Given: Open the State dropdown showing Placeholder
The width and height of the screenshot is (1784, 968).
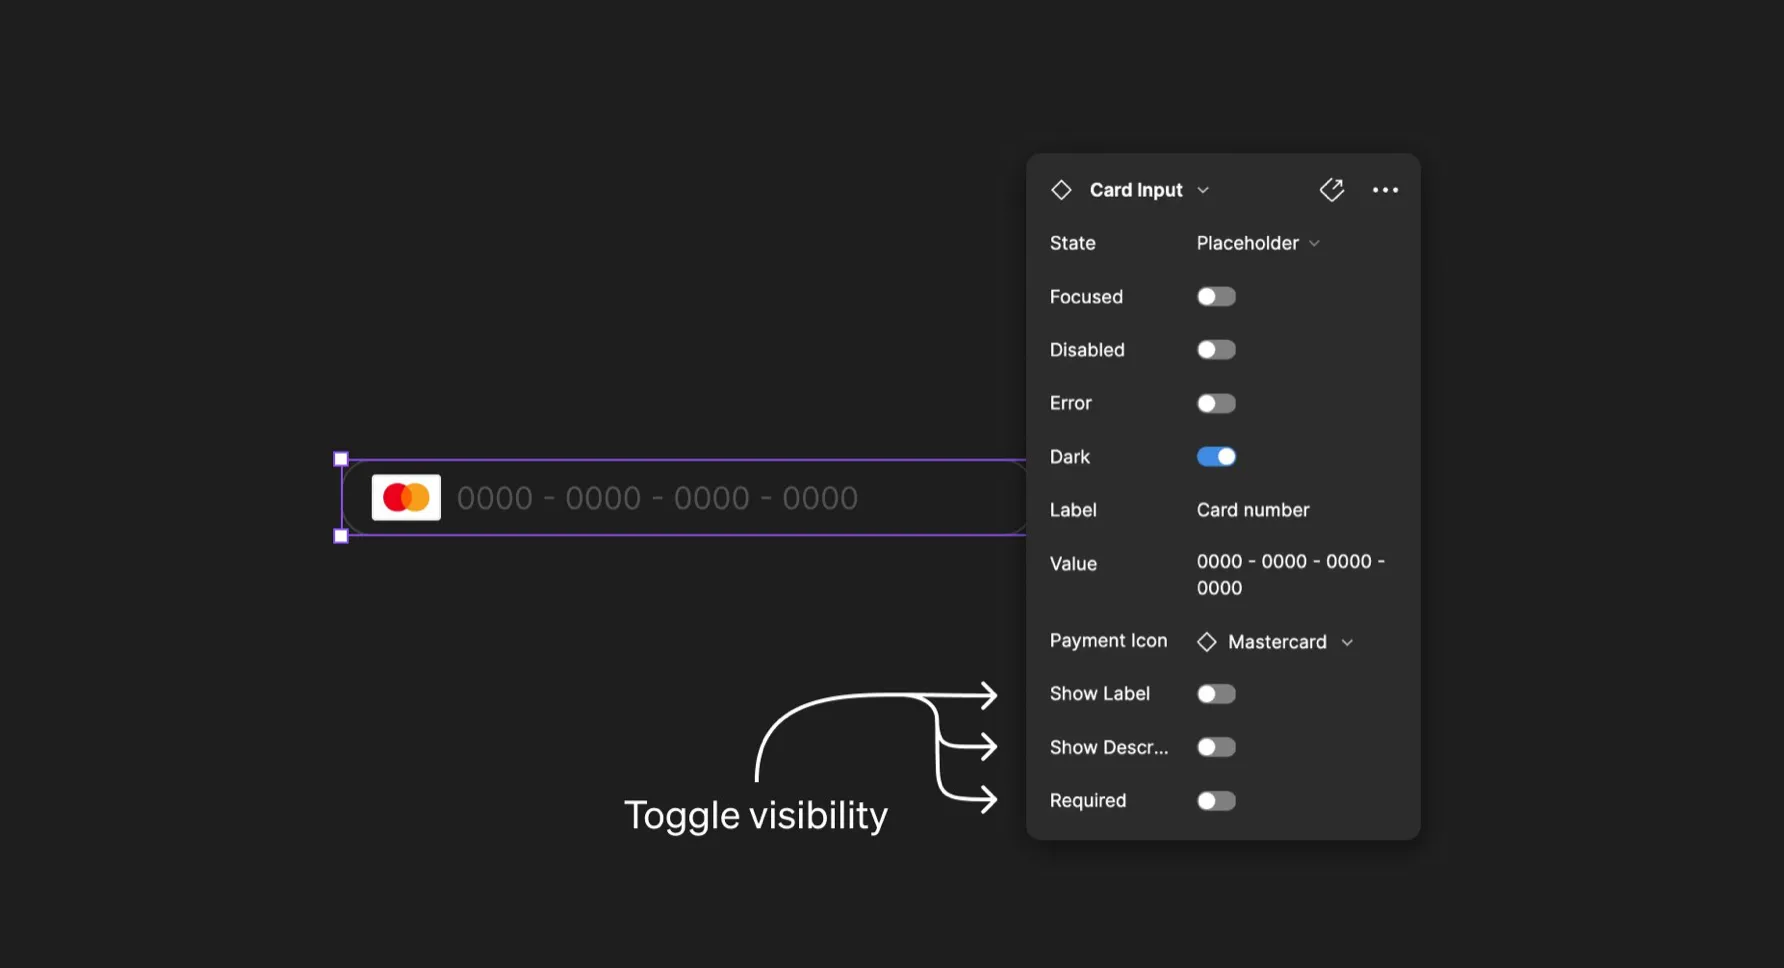Looking at the screenshot, I should coord(1258,243).
